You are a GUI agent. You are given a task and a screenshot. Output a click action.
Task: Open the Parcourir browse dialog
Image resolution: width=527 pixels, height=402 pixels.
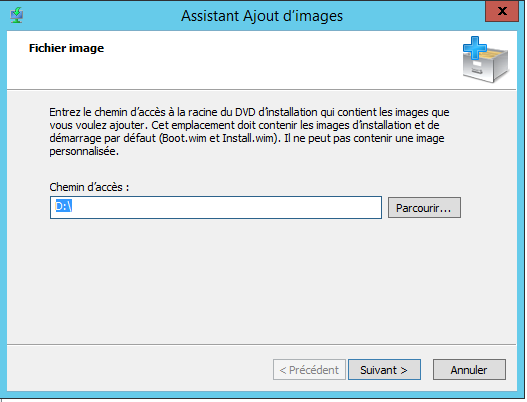424,208
